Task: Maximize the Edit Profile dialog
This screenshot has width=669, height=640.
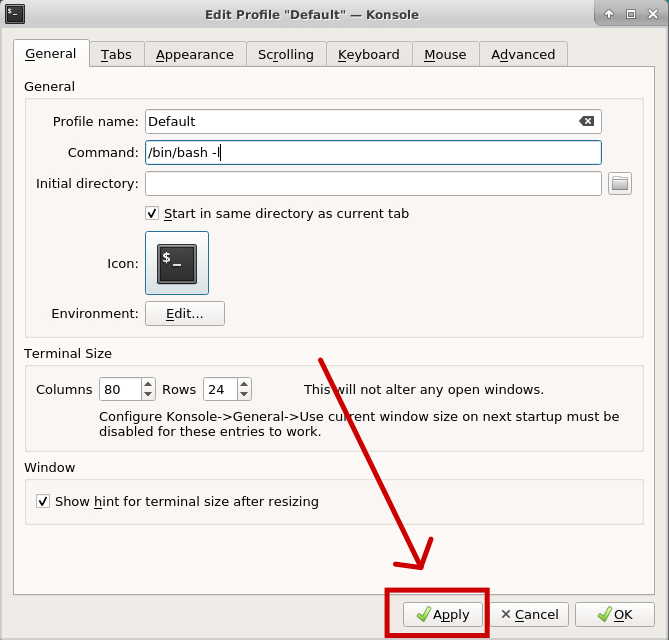Action: tap(631, 14)
